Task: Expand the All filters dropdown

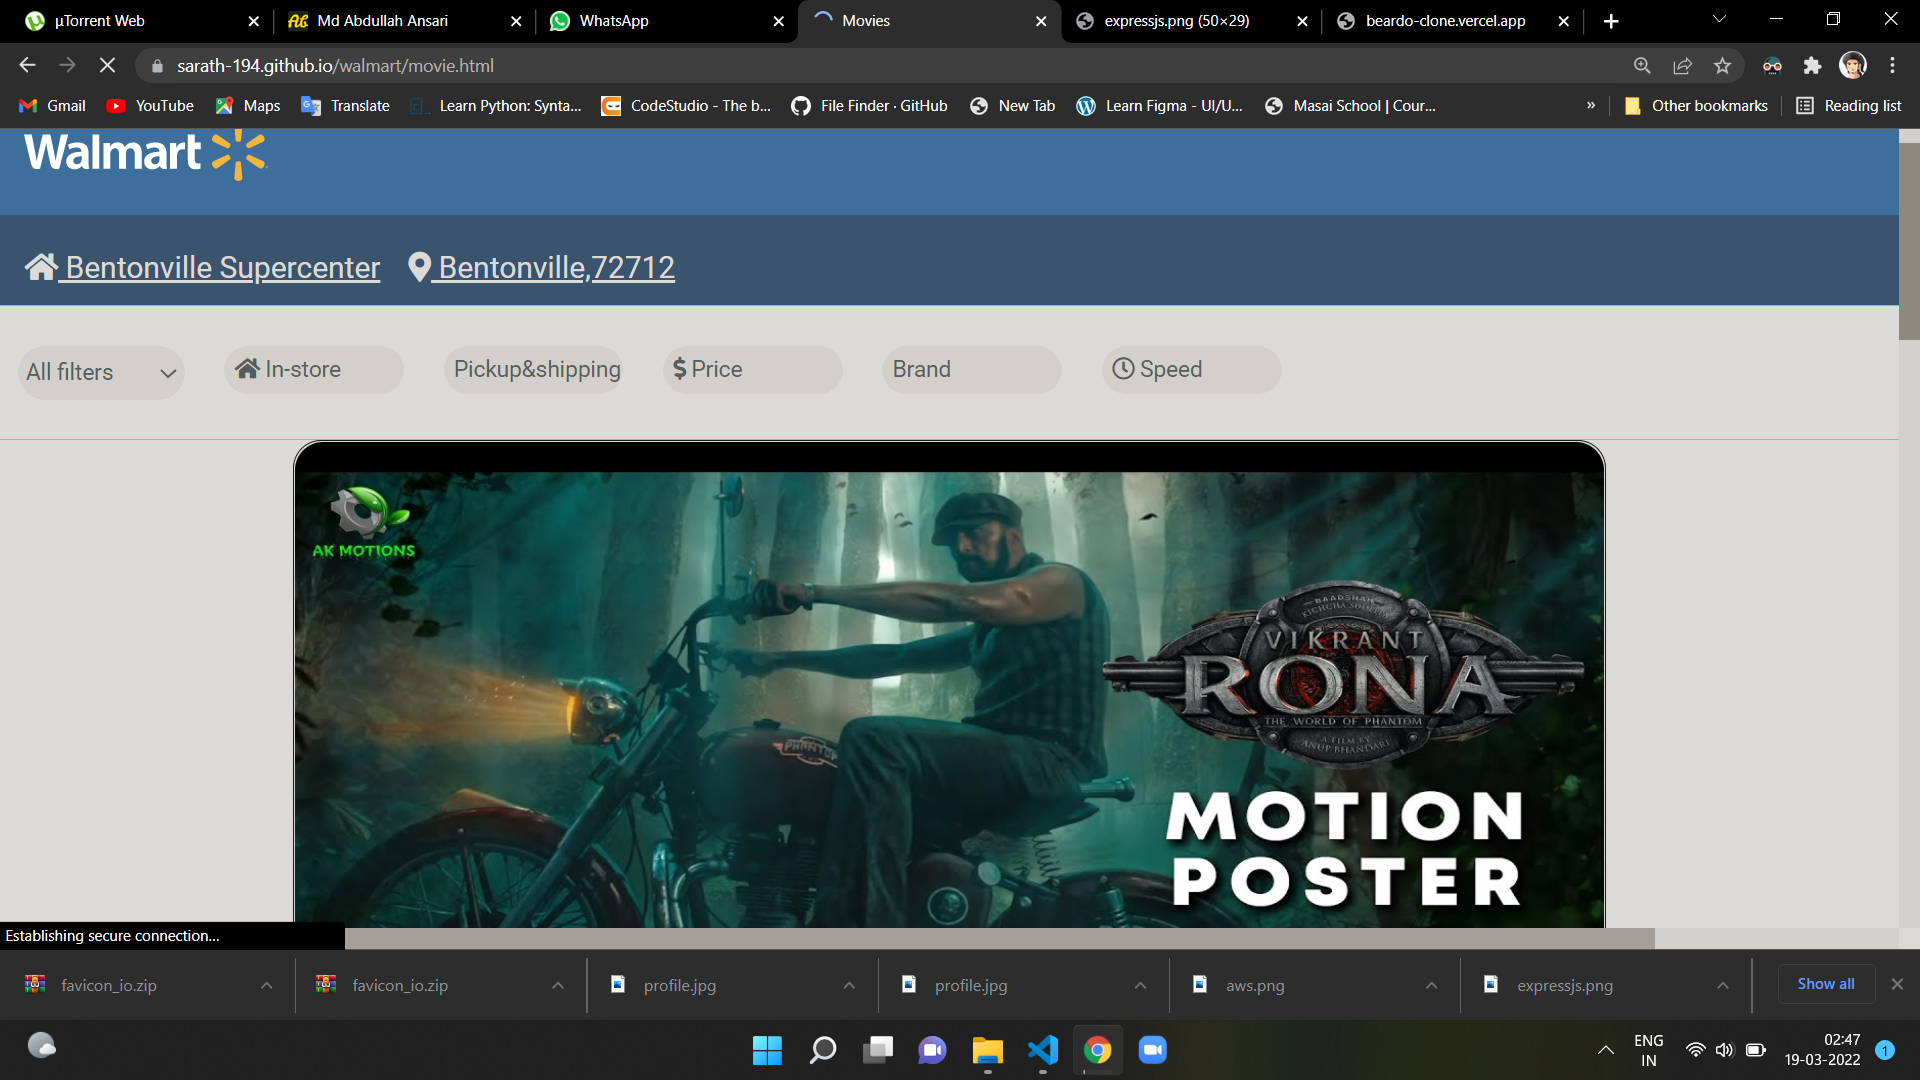Action: 101,372
